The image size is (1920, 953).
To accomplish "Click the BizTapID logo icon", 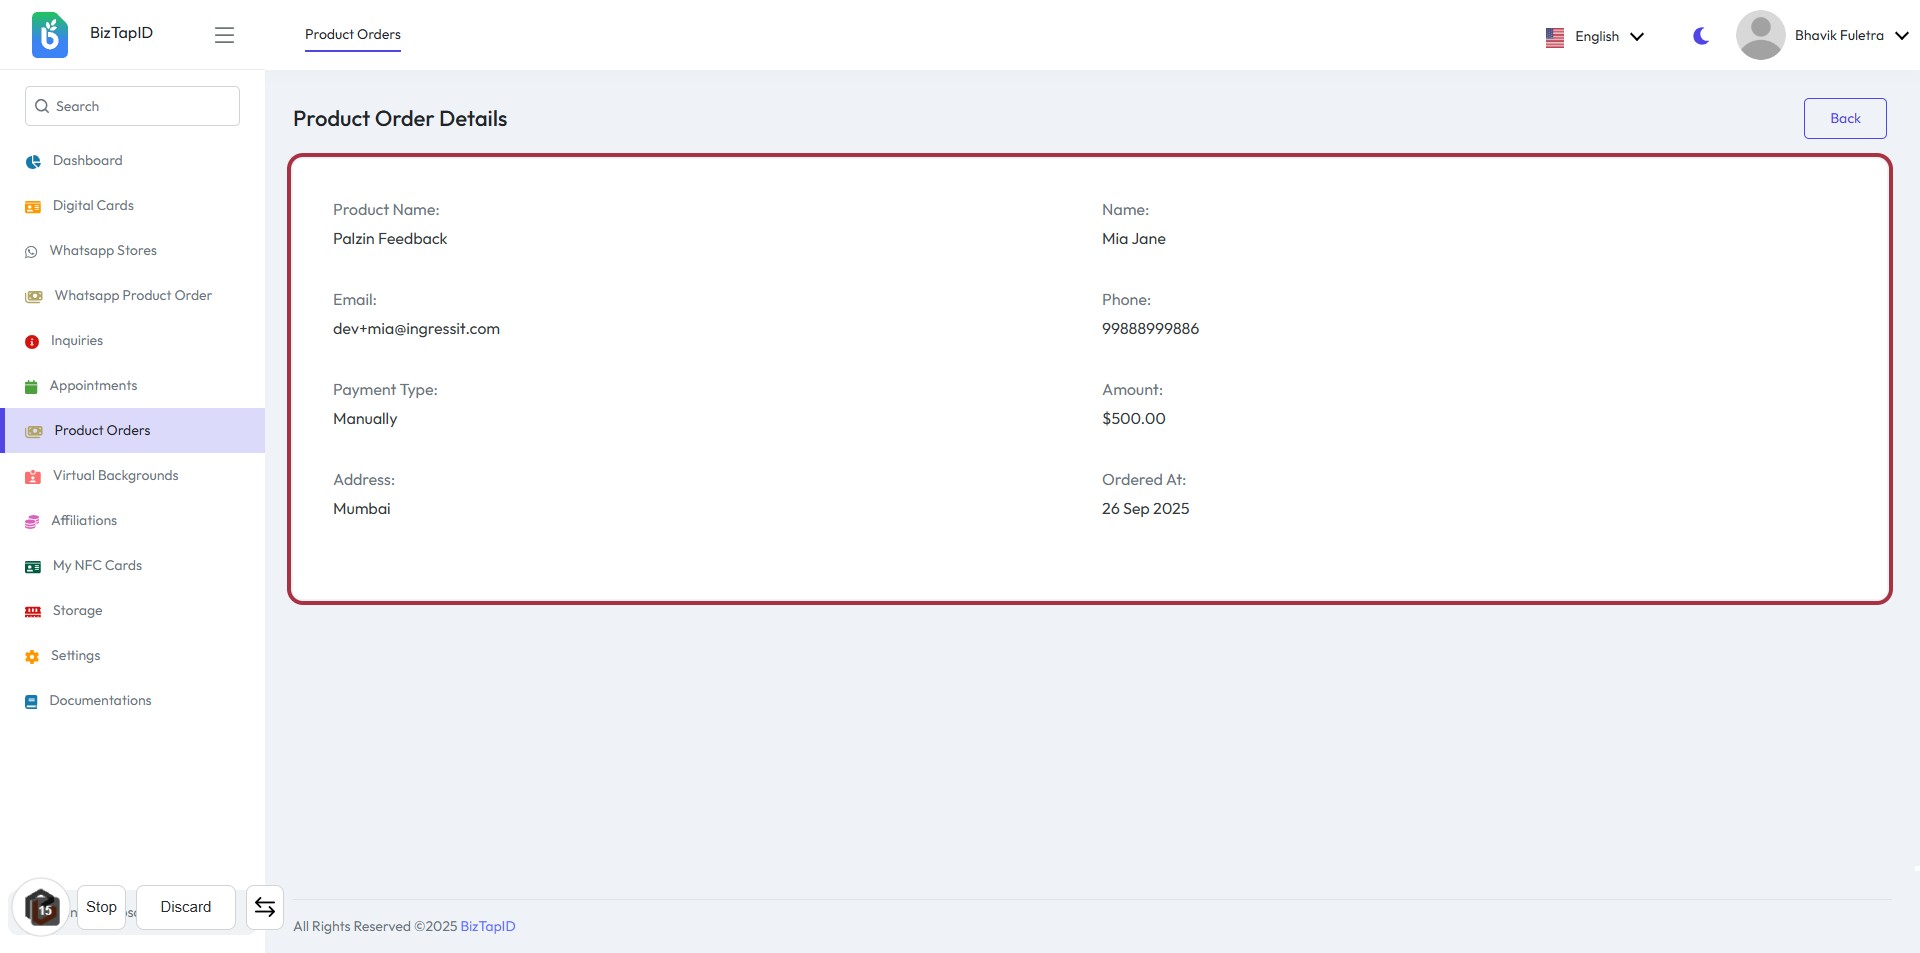I will point(50,35).
